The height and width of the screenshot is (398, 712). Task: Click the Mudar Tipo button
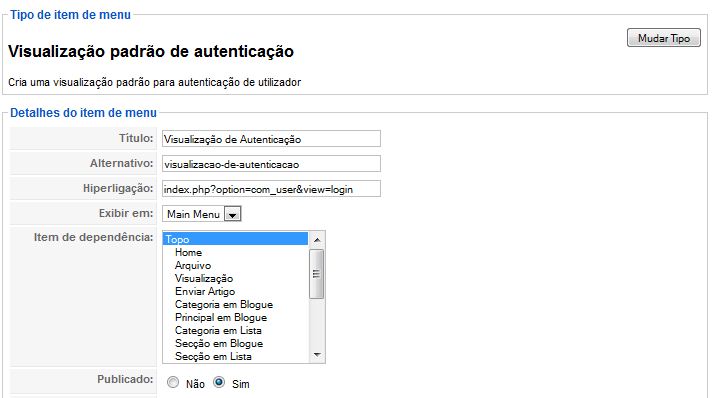pos(663,38)
